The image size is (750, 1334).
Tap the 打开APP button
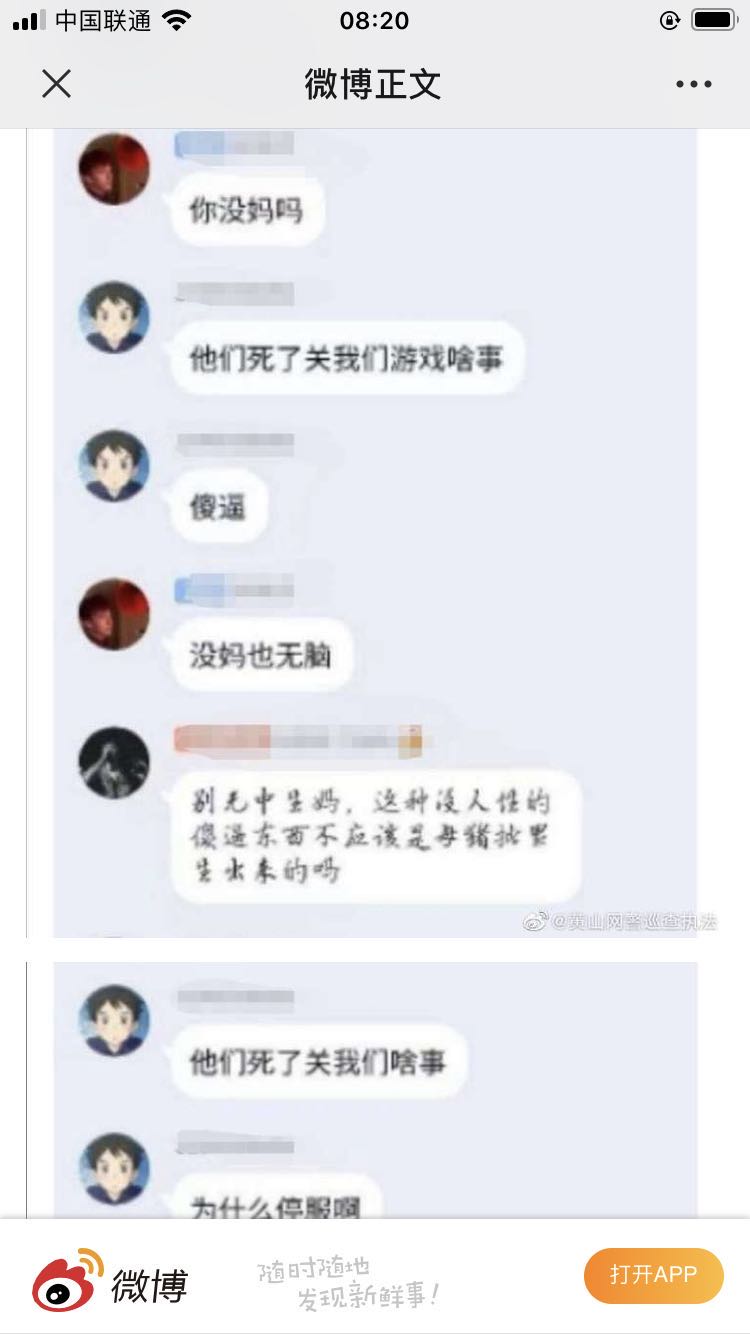(653, 1275)
